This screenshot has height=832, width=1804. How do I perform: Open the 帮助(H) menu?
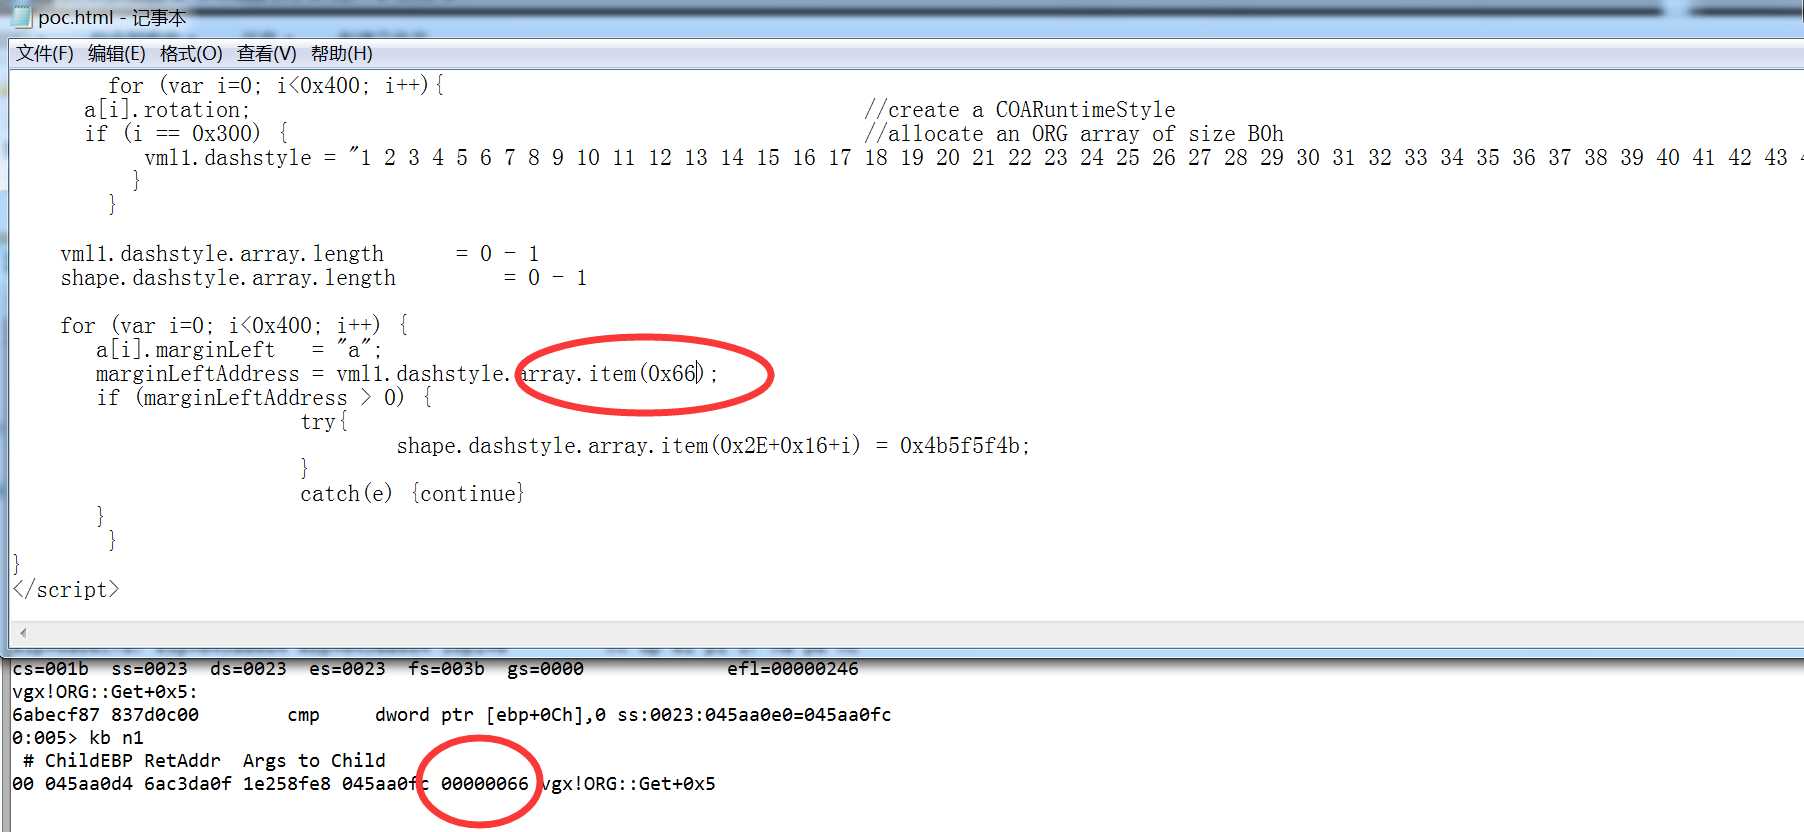pyautogui.click(x=341, y=53)
